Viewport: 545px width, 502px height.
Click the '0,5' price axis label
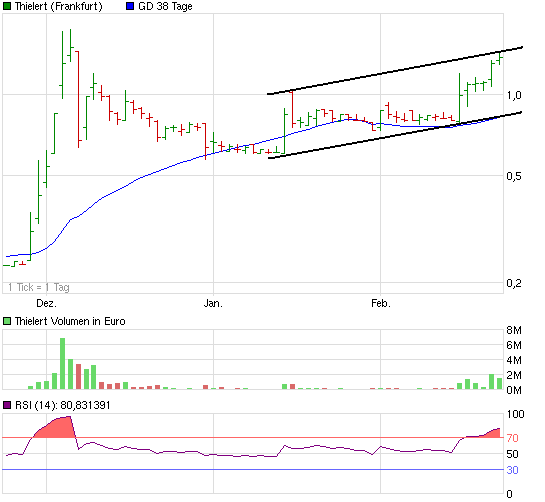tap(514, 176)
